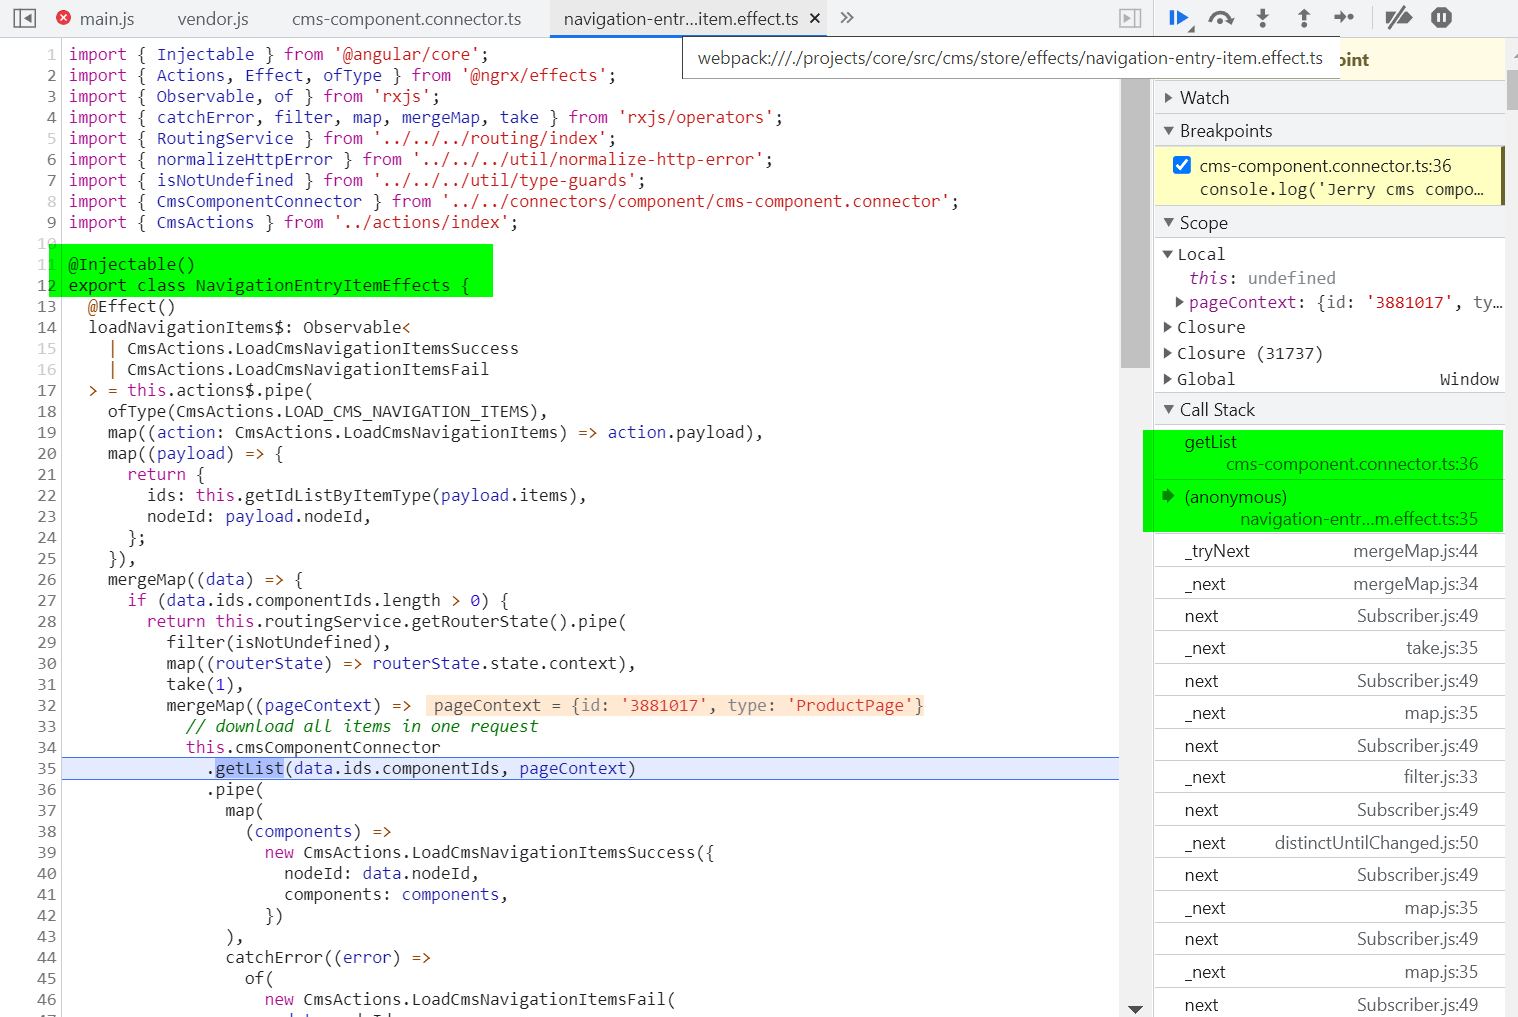Select the _next distinctUntilChanged.js:50 frame
Screen dimensions: 1518x1017
tap(1330, 843)
